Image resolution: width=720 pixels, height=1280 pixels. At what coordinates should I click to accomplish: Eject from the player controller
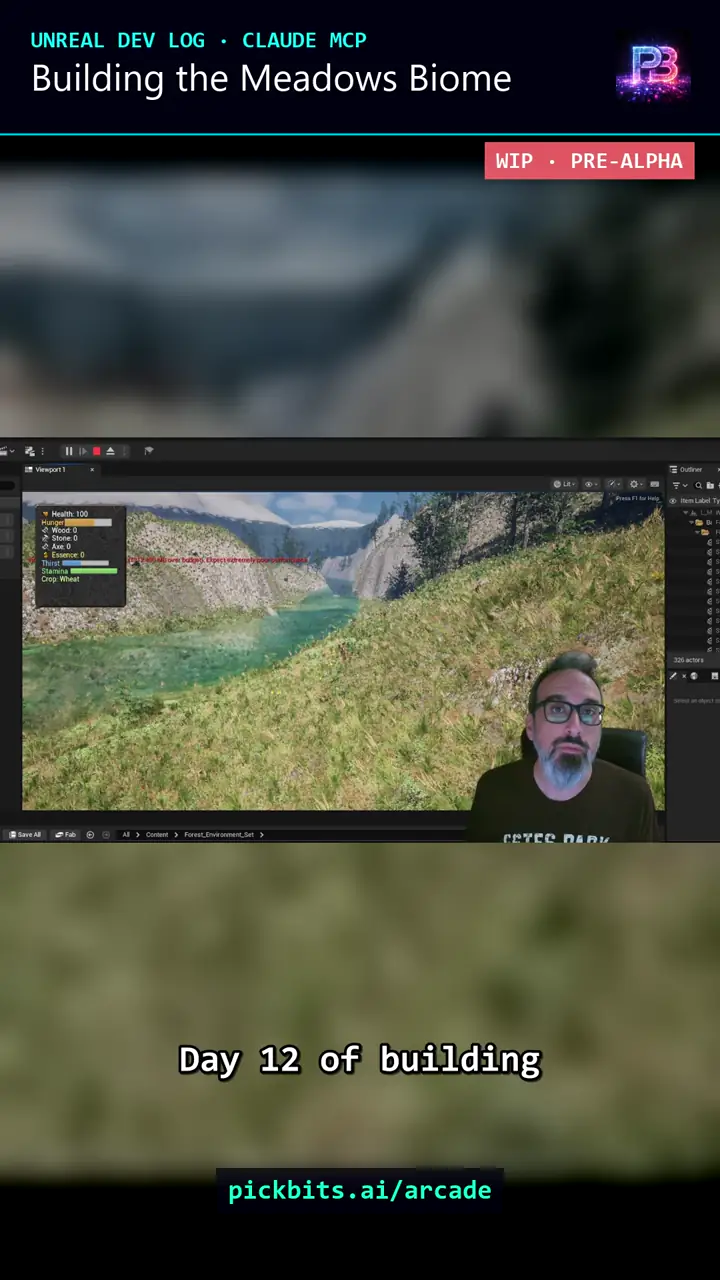110,451
